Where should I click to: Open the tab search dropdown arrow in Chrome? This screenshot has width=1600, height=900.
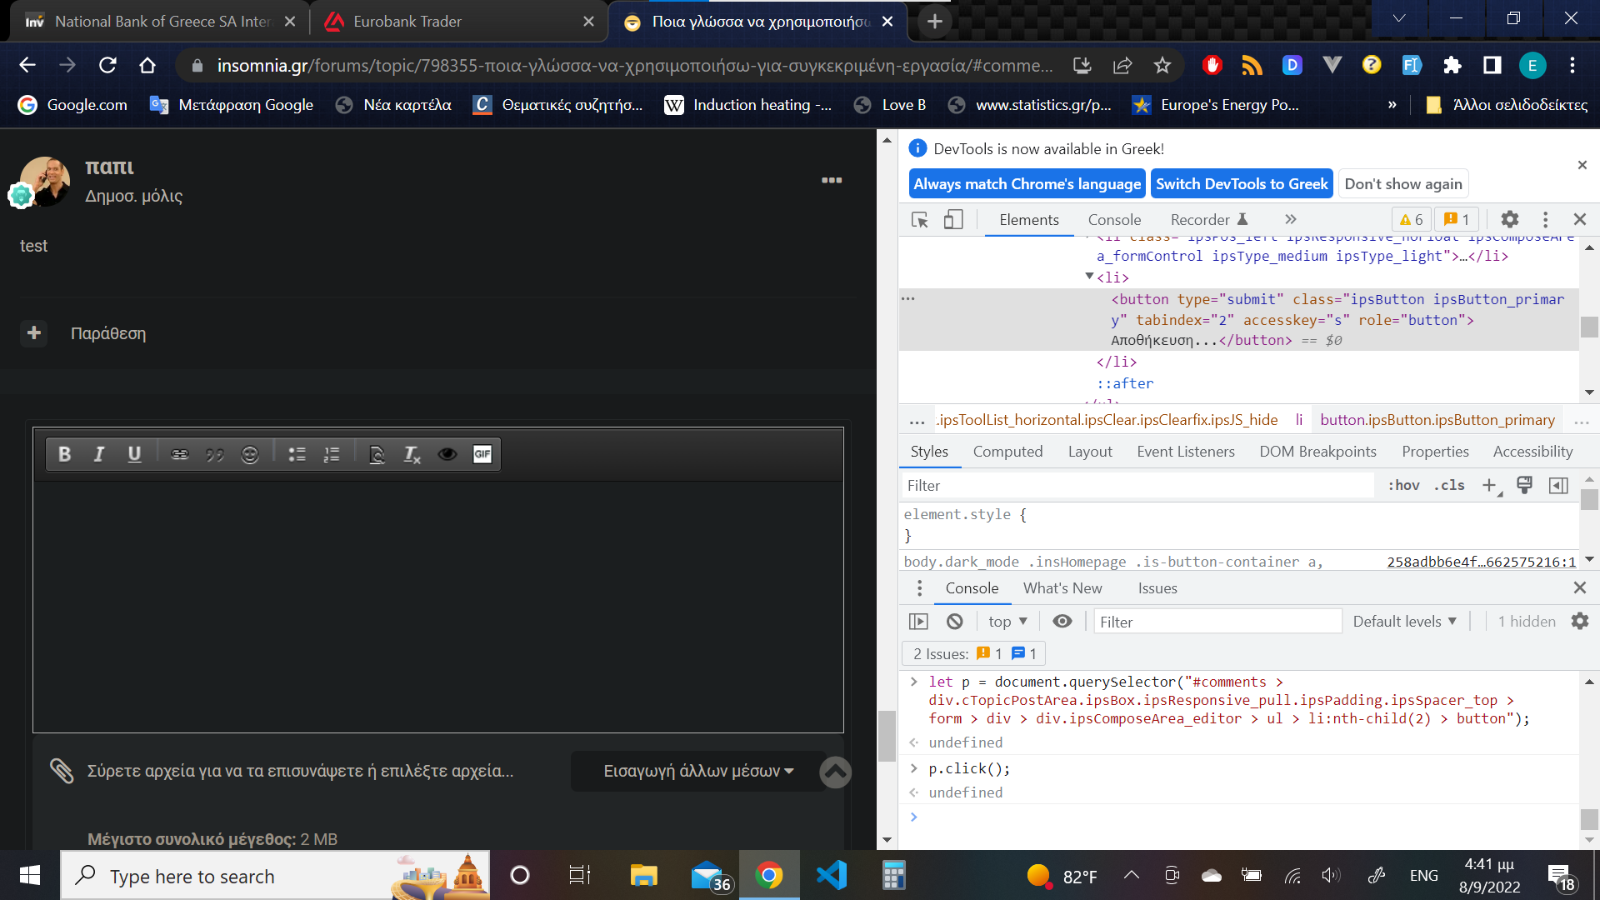[x=1399, y=18]
